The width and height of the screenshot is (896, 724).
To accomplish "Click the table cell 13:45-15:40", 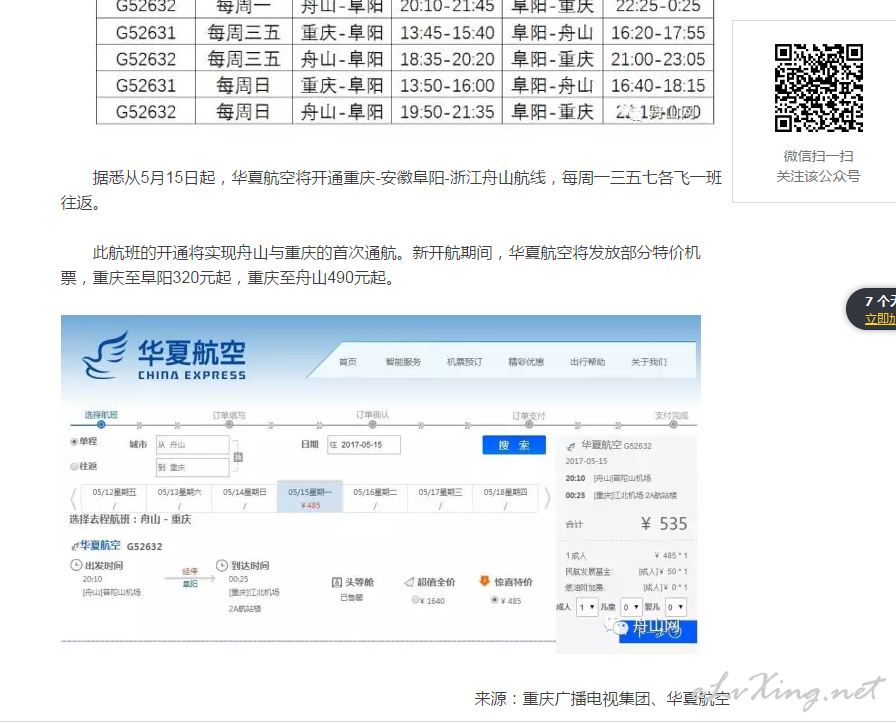I will pyautogui.click(x=447, y=33).
